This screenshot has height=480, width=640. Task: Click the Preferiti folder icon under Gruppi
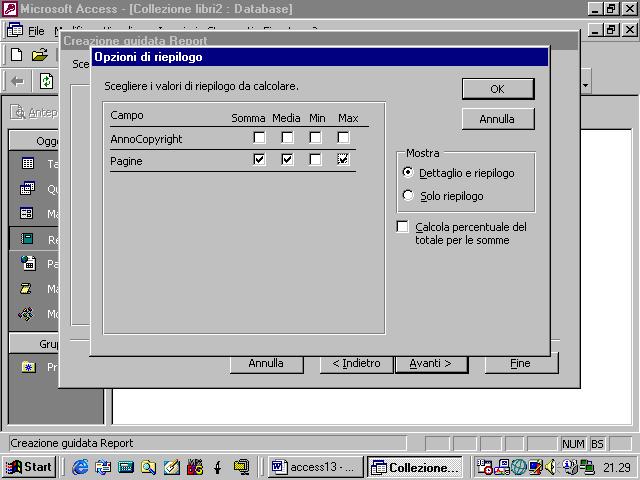29,367
